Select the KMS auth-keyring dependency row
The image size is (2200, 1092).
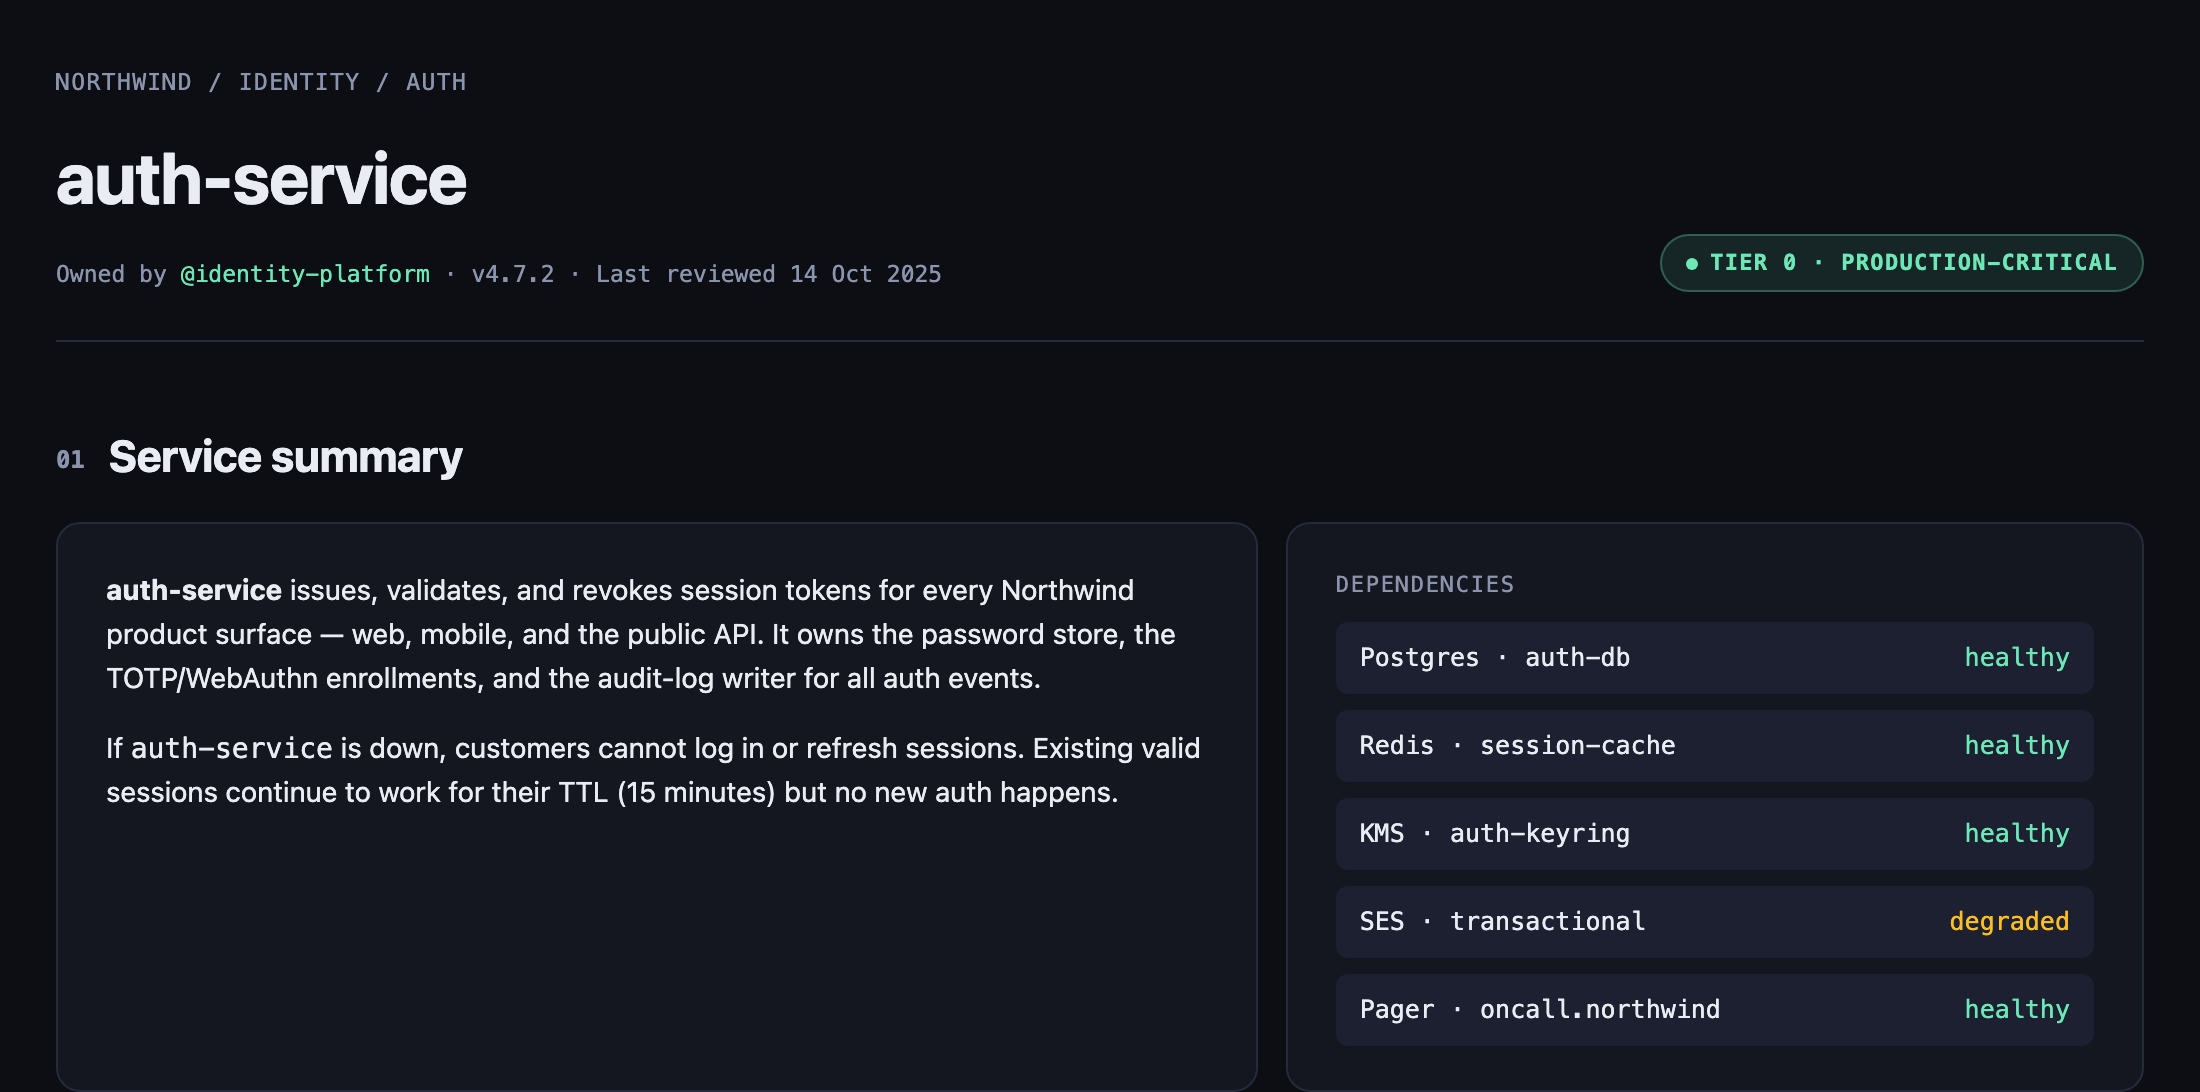click(x=1714, y=834)
